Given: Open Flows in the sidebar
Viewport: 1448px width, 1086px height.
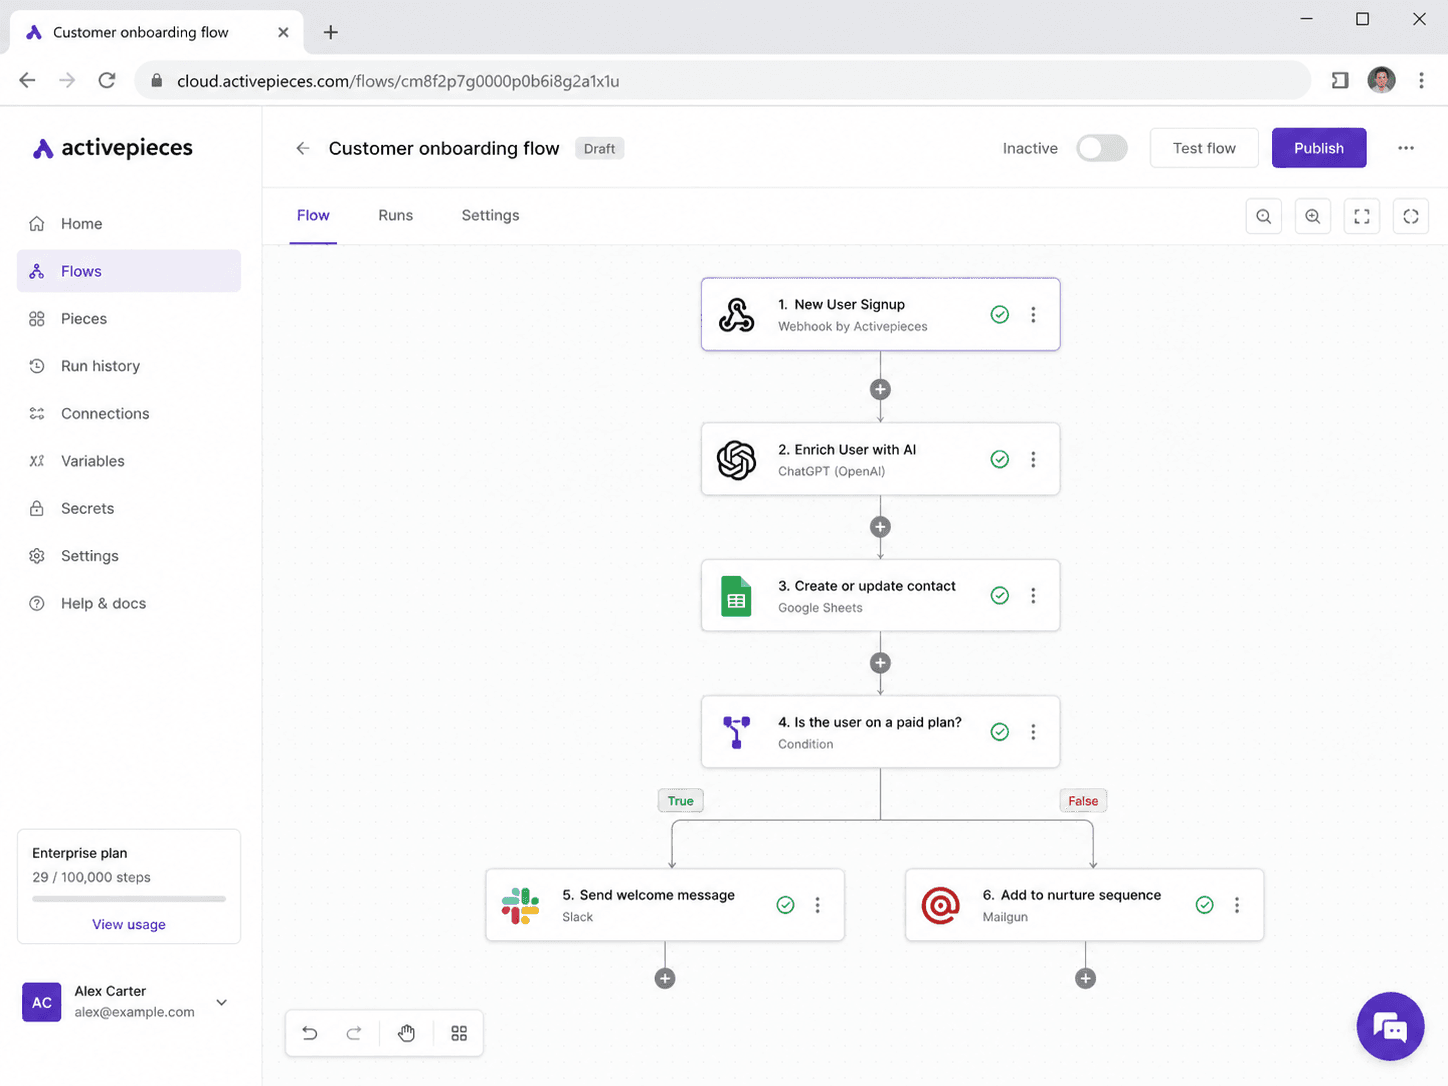Looking at the screenshot, I should (x=129, y=271).
